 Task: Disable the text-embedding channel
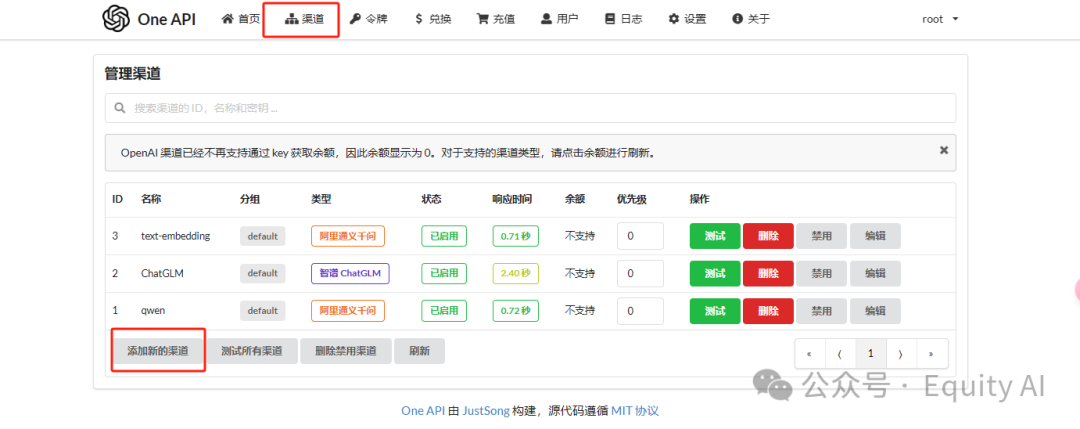pyautogui.click(x=822, y=236)
